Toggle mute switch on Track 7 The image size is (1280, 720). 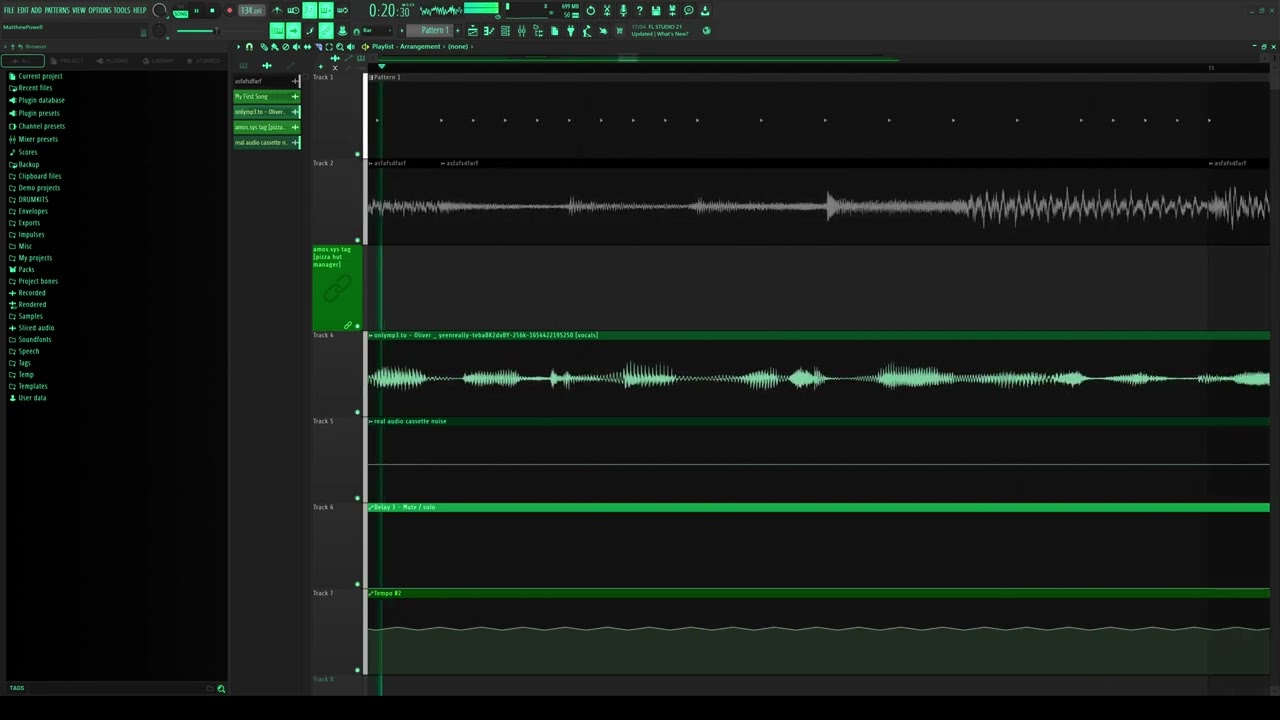coord(357,670)
